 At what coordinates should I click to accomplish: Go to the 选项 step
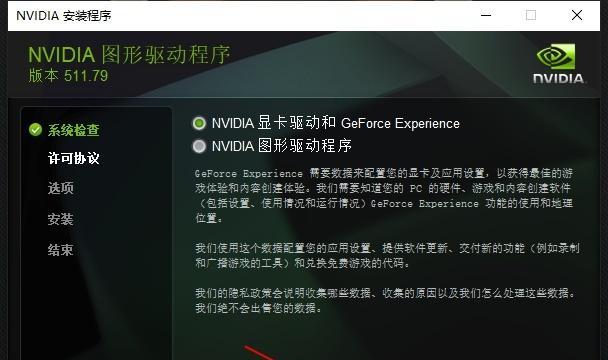click(x=60, y=188)
